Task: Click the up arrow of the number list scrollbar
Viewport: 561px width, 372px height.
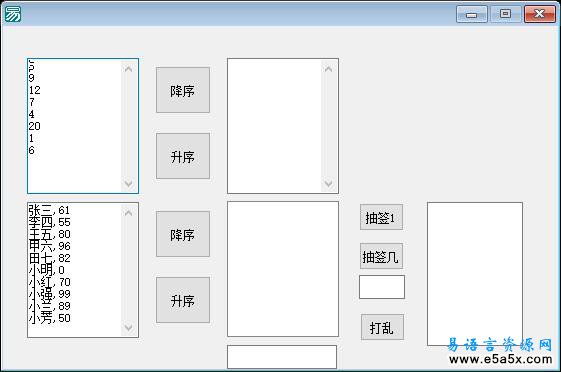Action: click(128, 69)
